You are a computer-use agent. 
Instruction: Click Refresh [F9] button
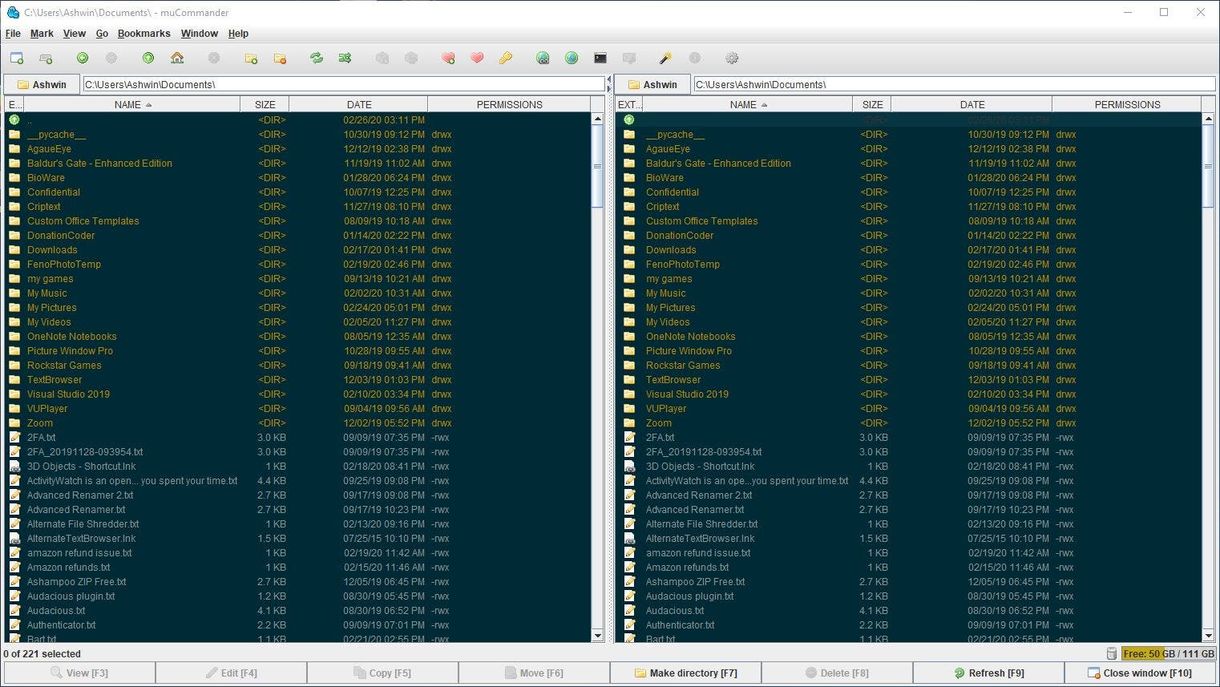pos(988,673)
